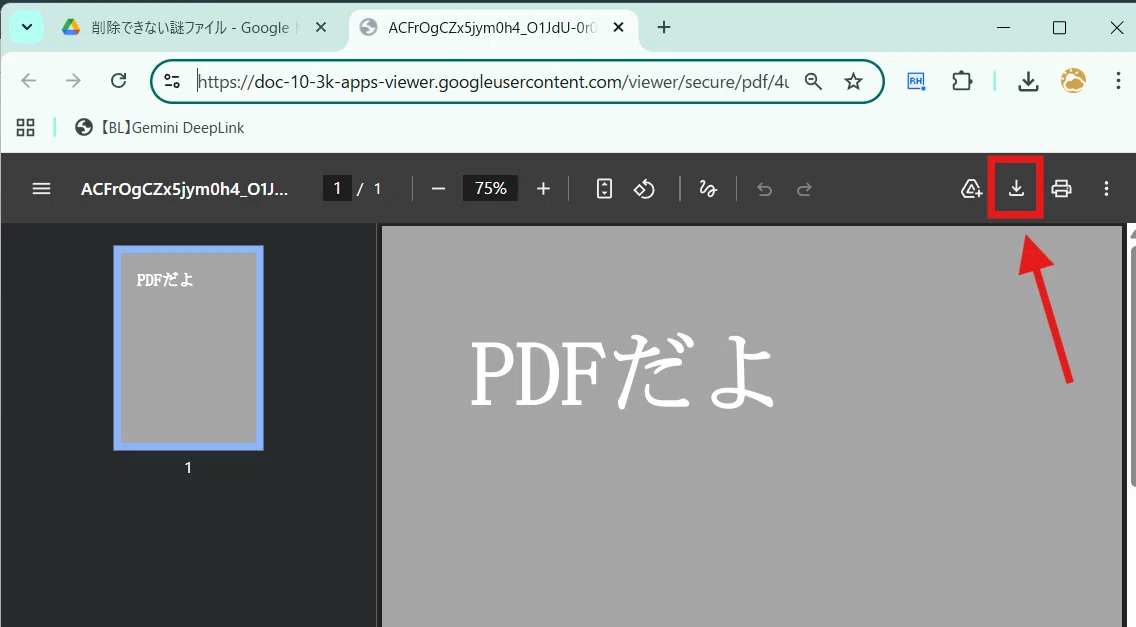The height and width of the screenshot is (627, 1136).
Task: Select the ACFrOgCZx5jym0h4 PDF tab
Action: (x=492, y=28)
